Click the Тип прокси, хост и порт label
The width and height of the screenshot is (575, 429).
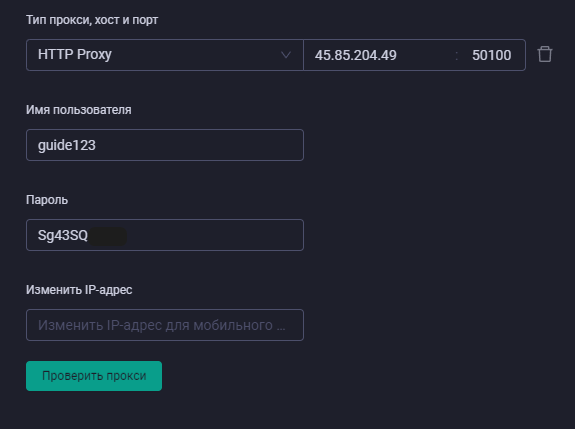click(x=92, y=20)
